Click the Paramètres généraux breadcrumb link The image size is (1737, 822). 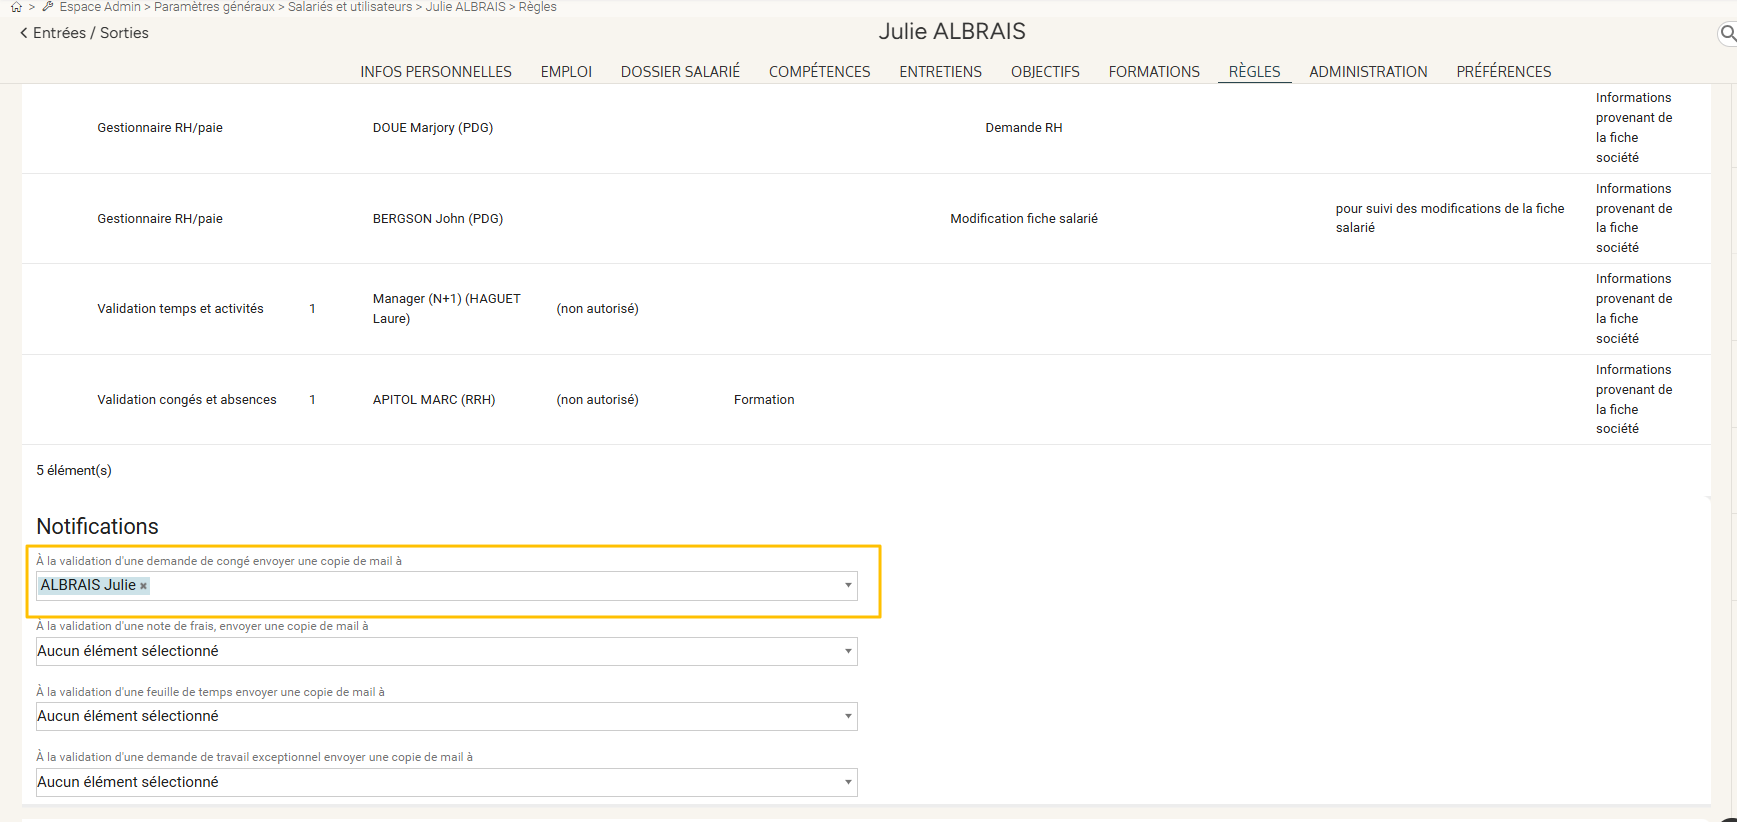point(214,7)
